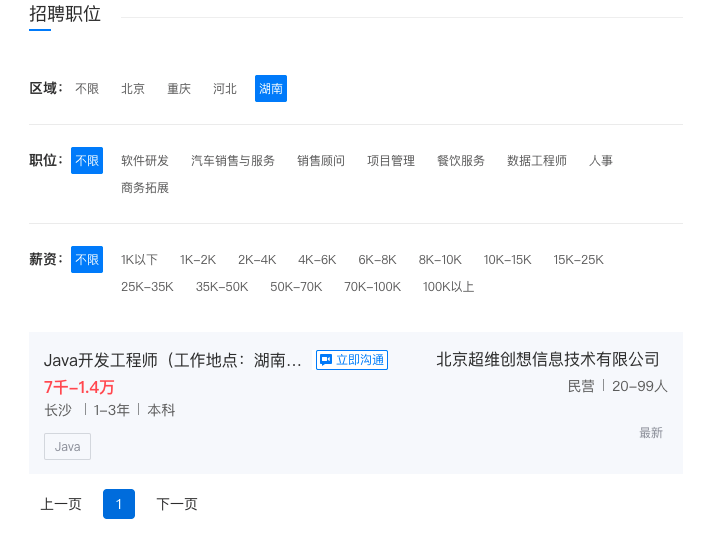
Task: Click the 最新 label
Action: 651,433
